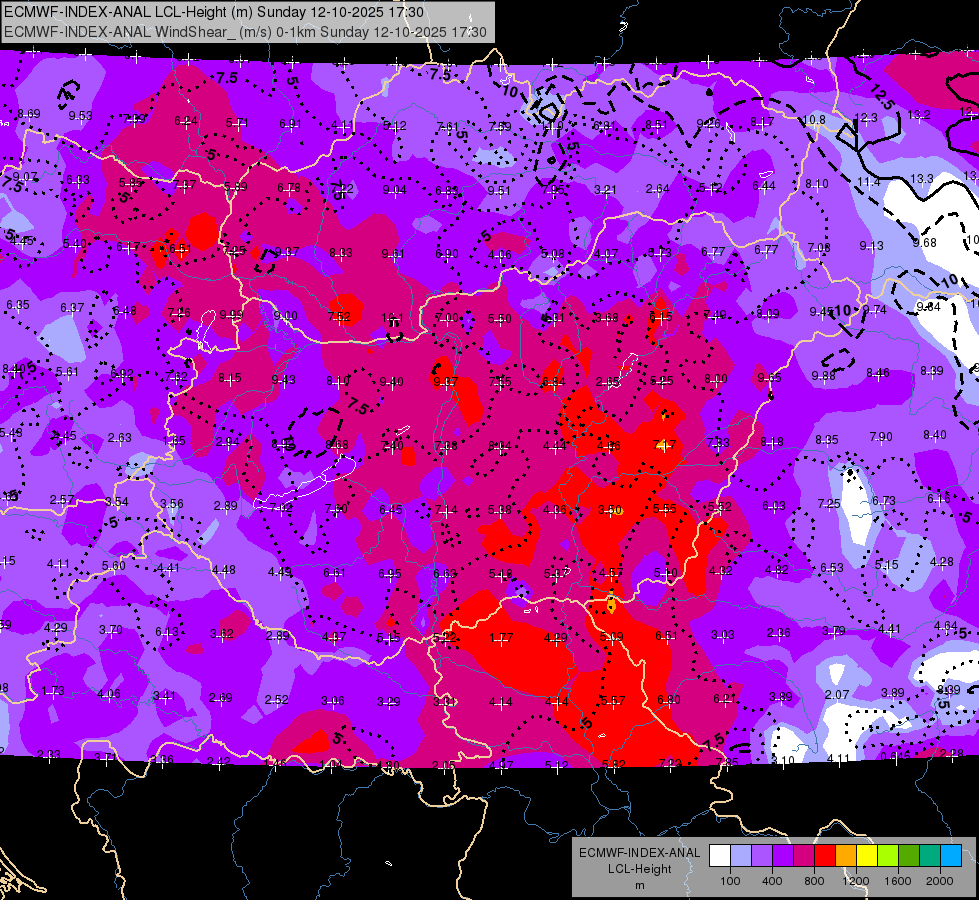979x900 pixels.
Task: Click the legend tick label 1200
Action: tap(856, 881)
